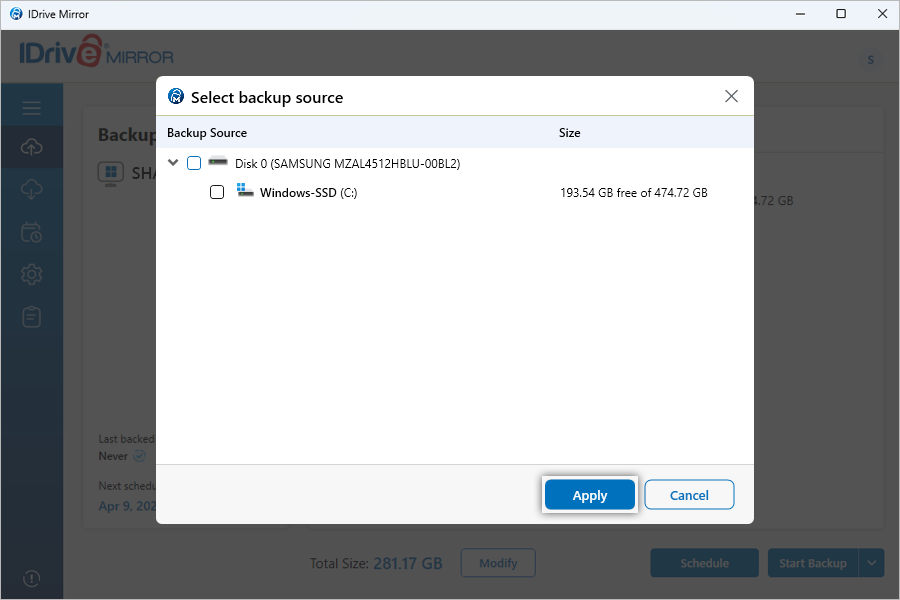
Task: Open the cloud Restore sidebar icon
Action: pyautogui.click(x=32, y=189)
